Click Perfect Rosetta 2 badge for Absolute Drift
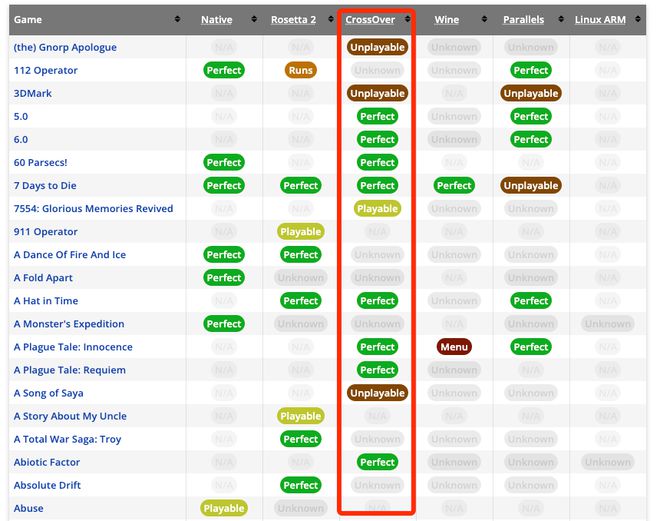The image size is (660, 521). pyautogui.click(x=301, y=485)
